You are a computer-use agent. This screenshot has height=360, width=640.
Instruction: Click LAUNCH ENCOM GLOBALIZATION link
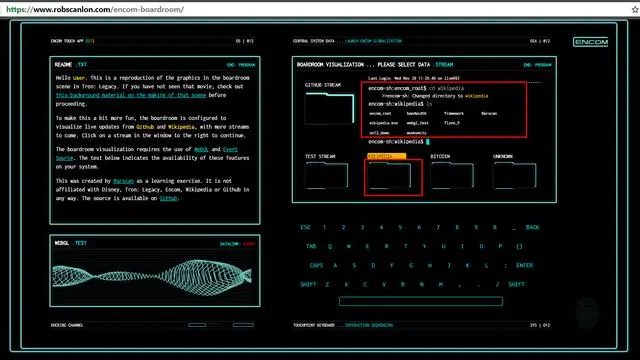[373, 41]
